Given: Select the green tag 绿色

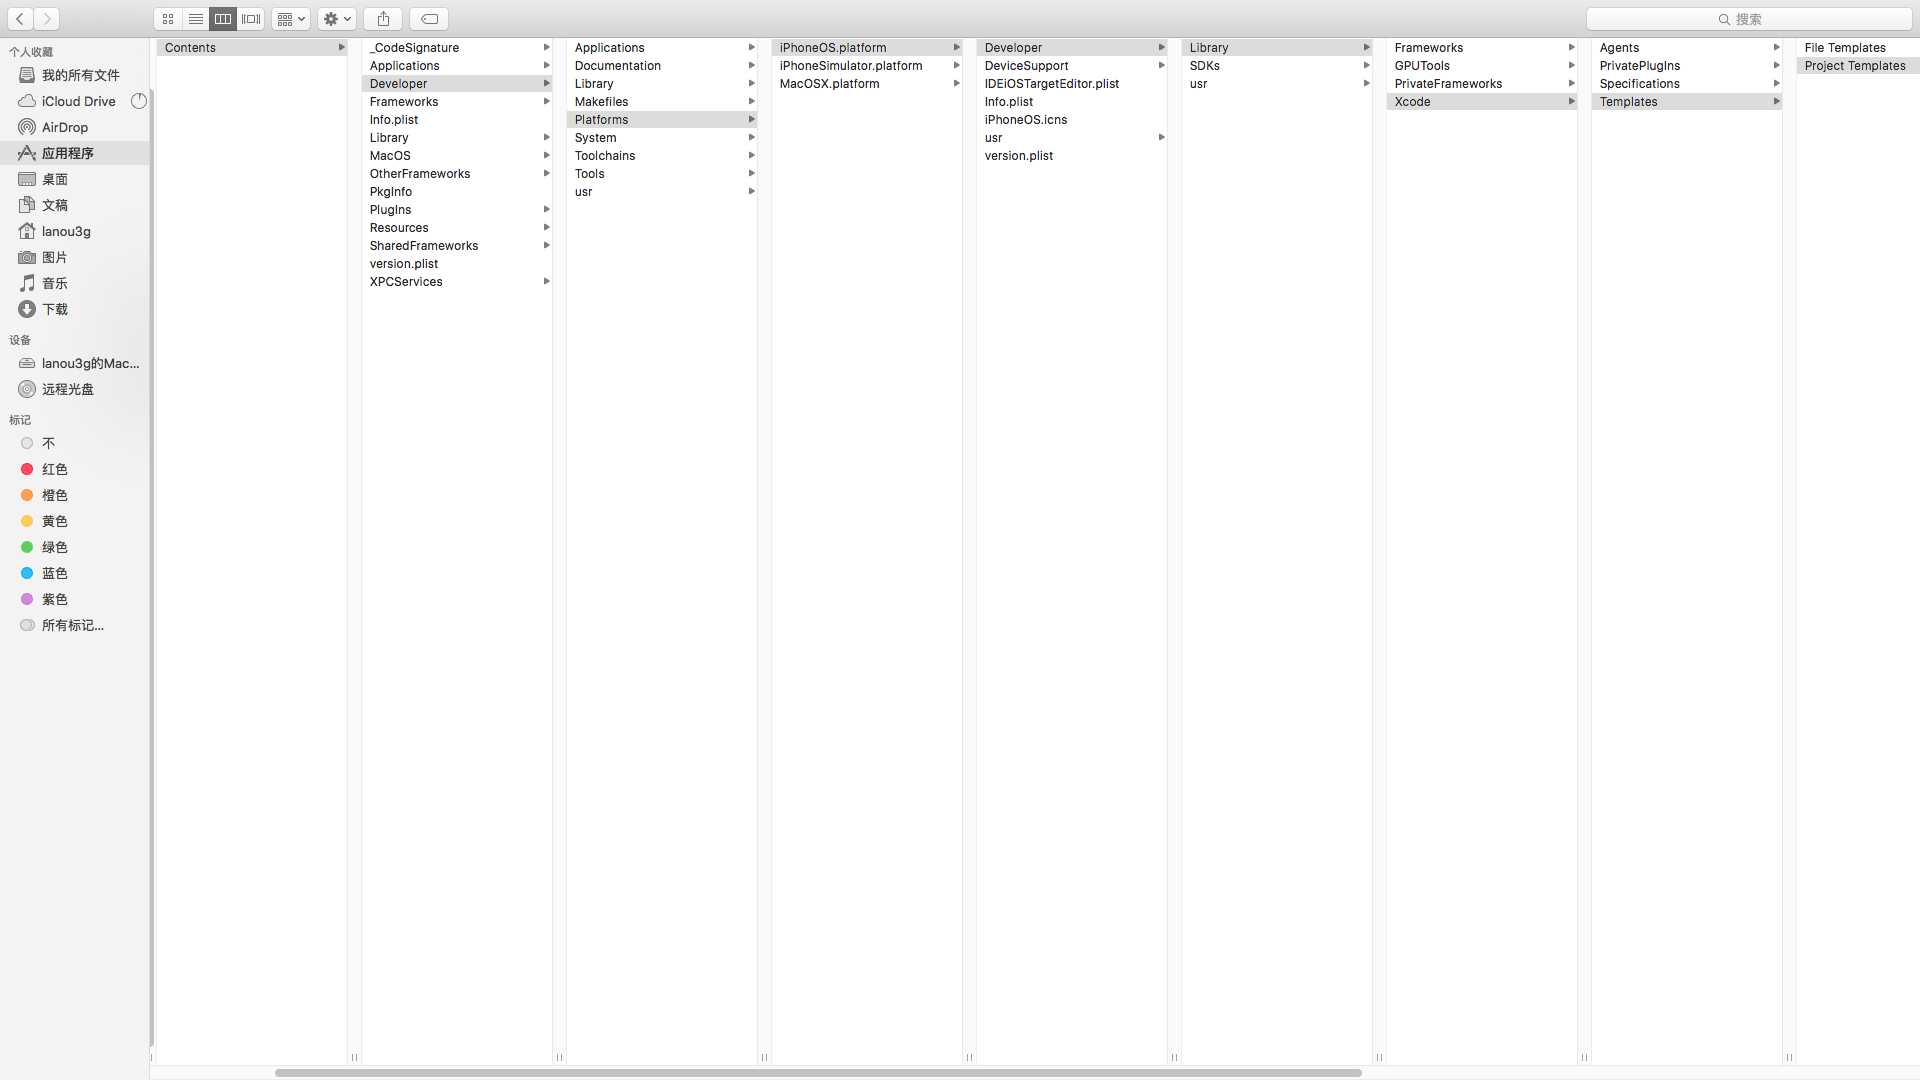Looking at the screenshot, I should pyautogui.click(x=54, y=547).
